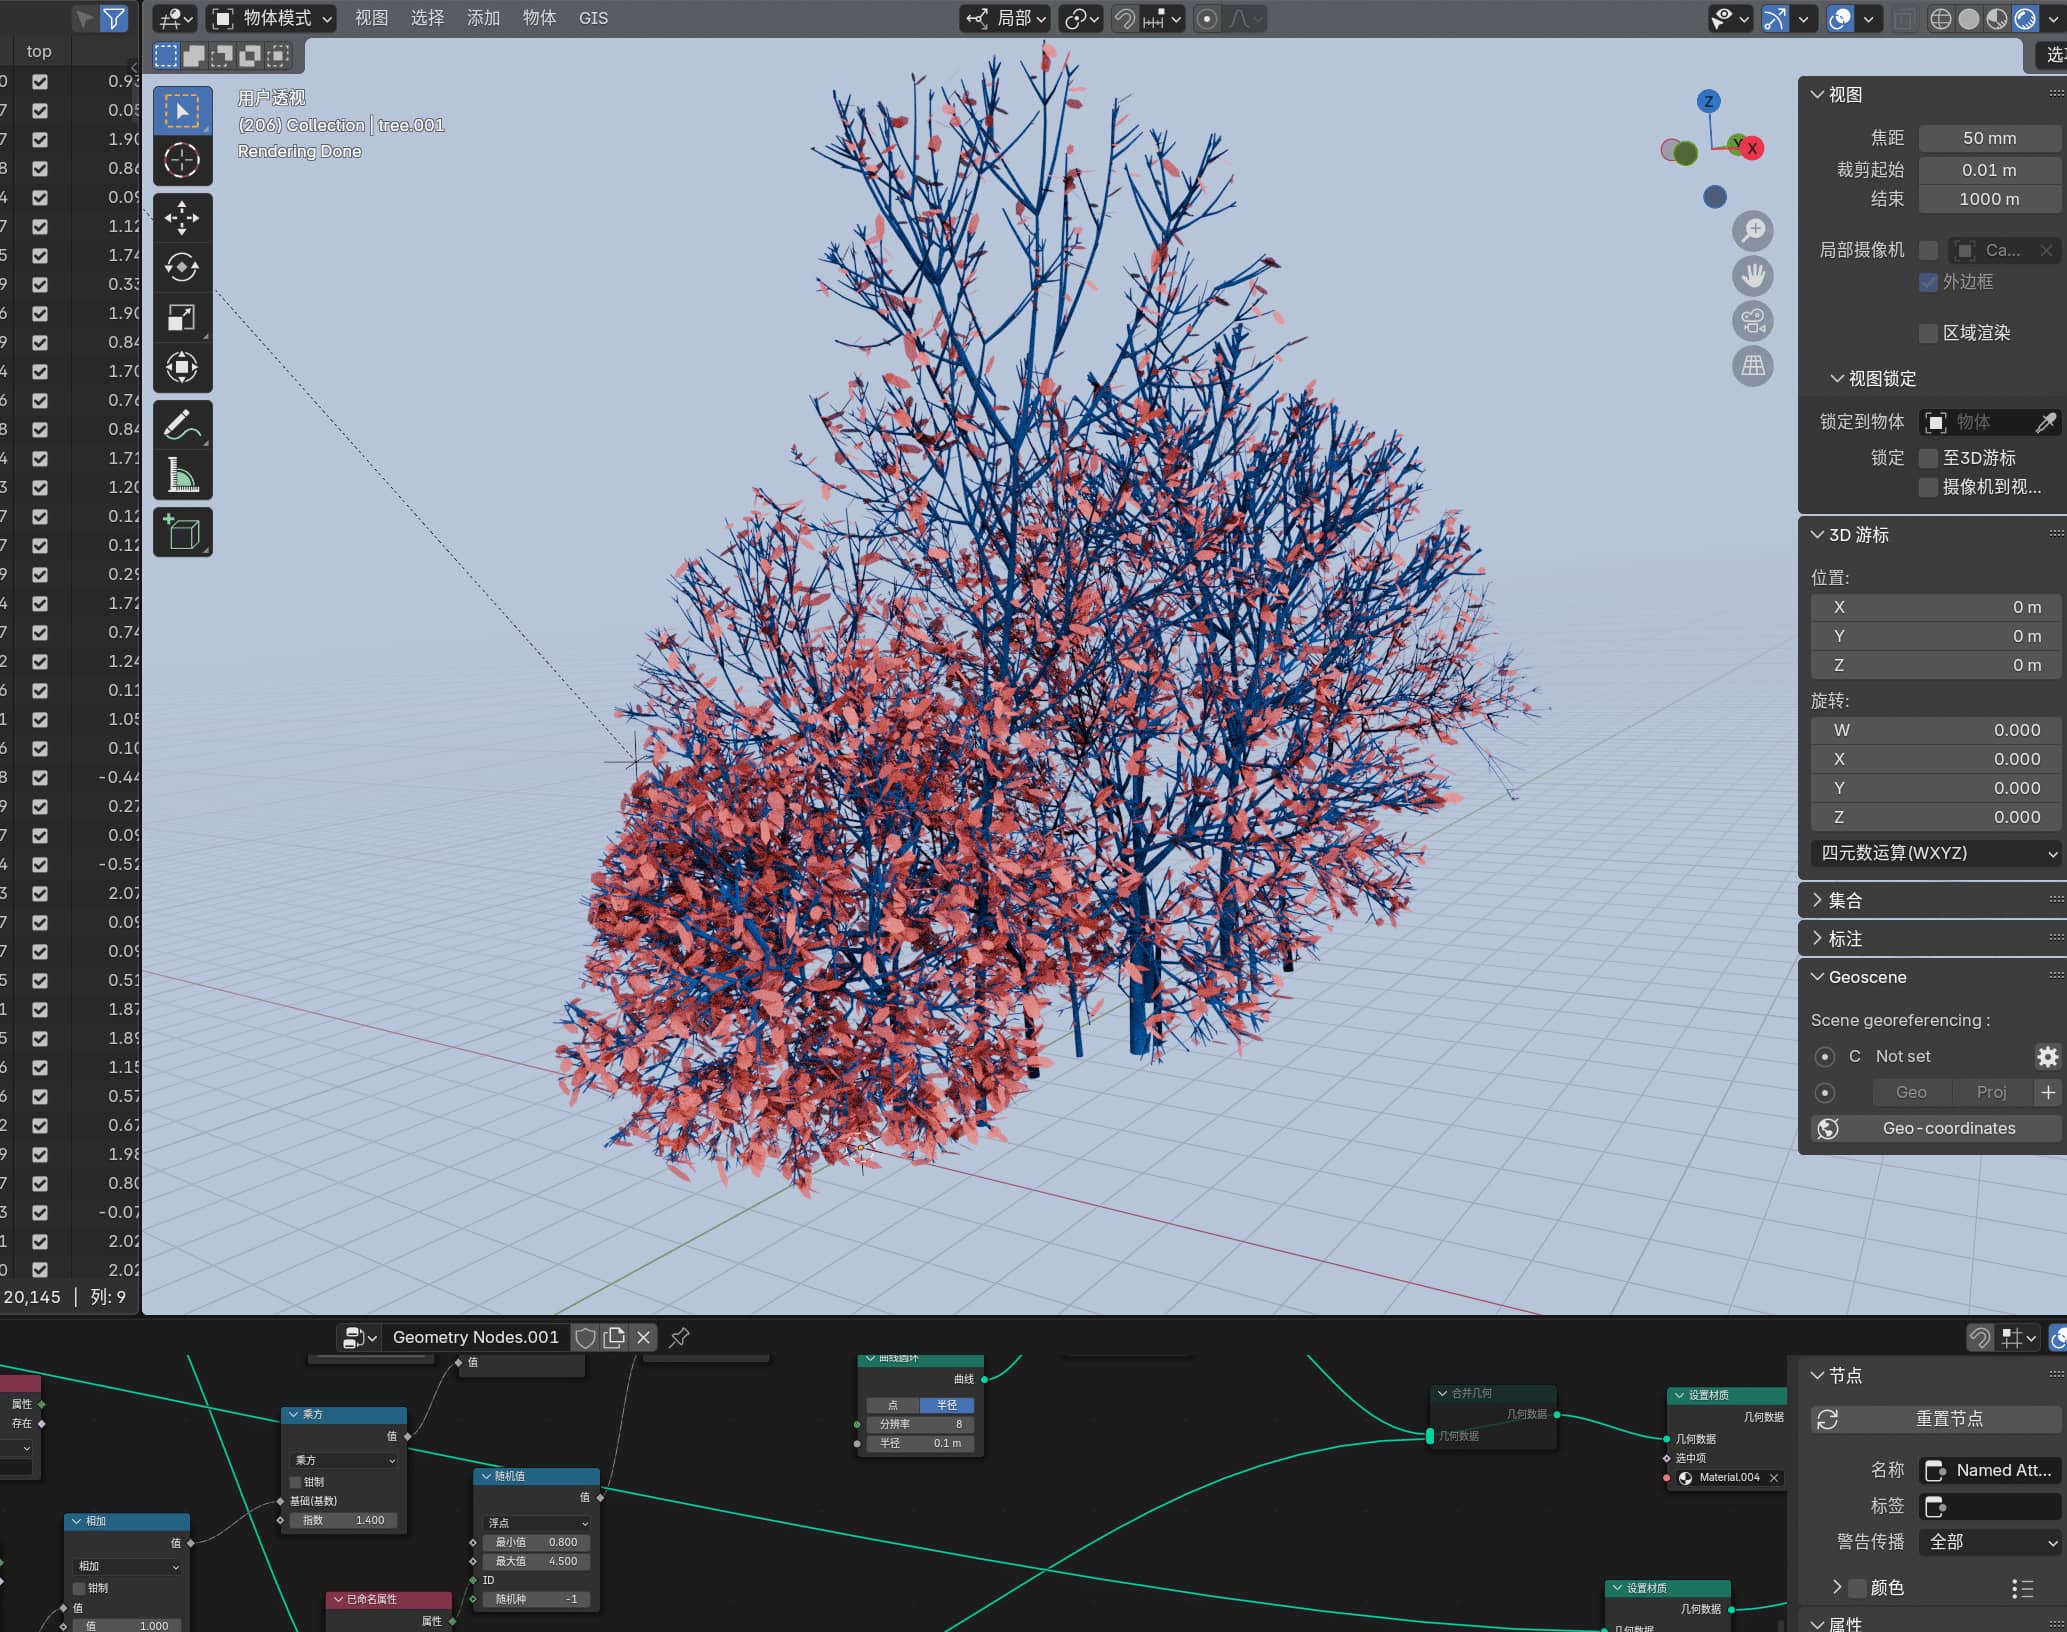2067x1632 pixels.
Task: Select 半径 mode in curve circle node
Action: click(x=947, y=1405)
